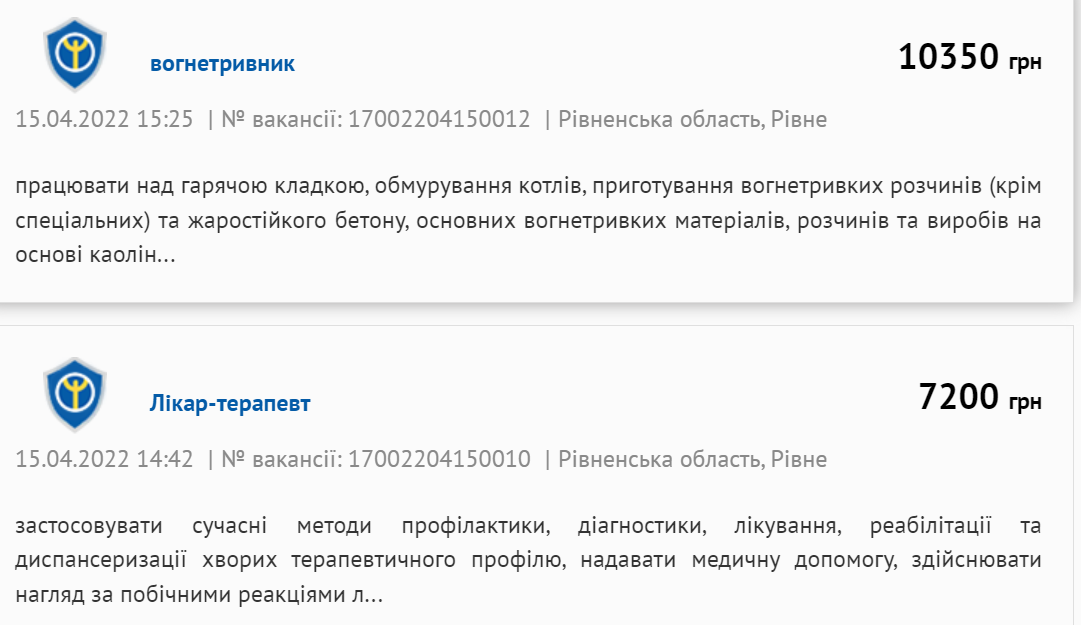Click the вогнетривник listing's Рівненська область, Рівне location
Image resolution: width=1081 pixels, height=625 pixels.
692,119
